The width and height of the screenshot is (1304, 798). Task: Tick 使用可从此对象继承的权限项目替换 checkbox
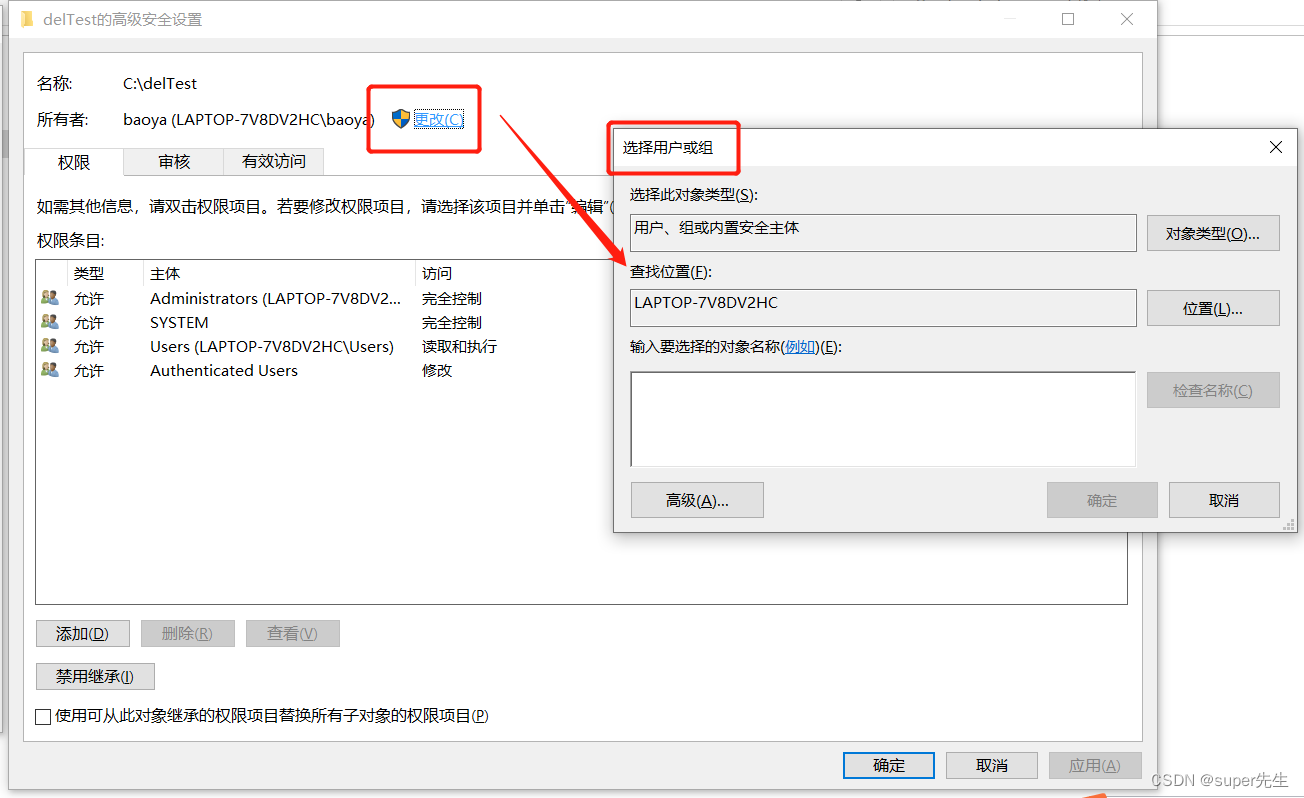point(43,716)
